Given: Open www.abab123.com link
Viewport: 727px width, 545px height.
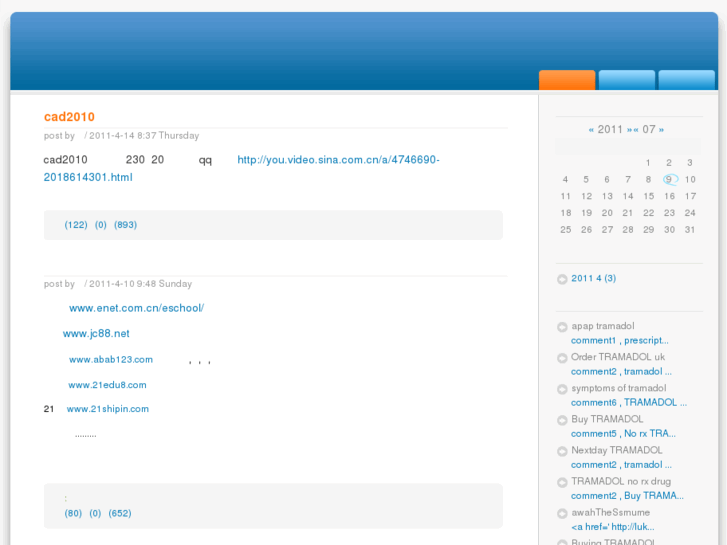Looking at the screenshot, I should point(111,359).
